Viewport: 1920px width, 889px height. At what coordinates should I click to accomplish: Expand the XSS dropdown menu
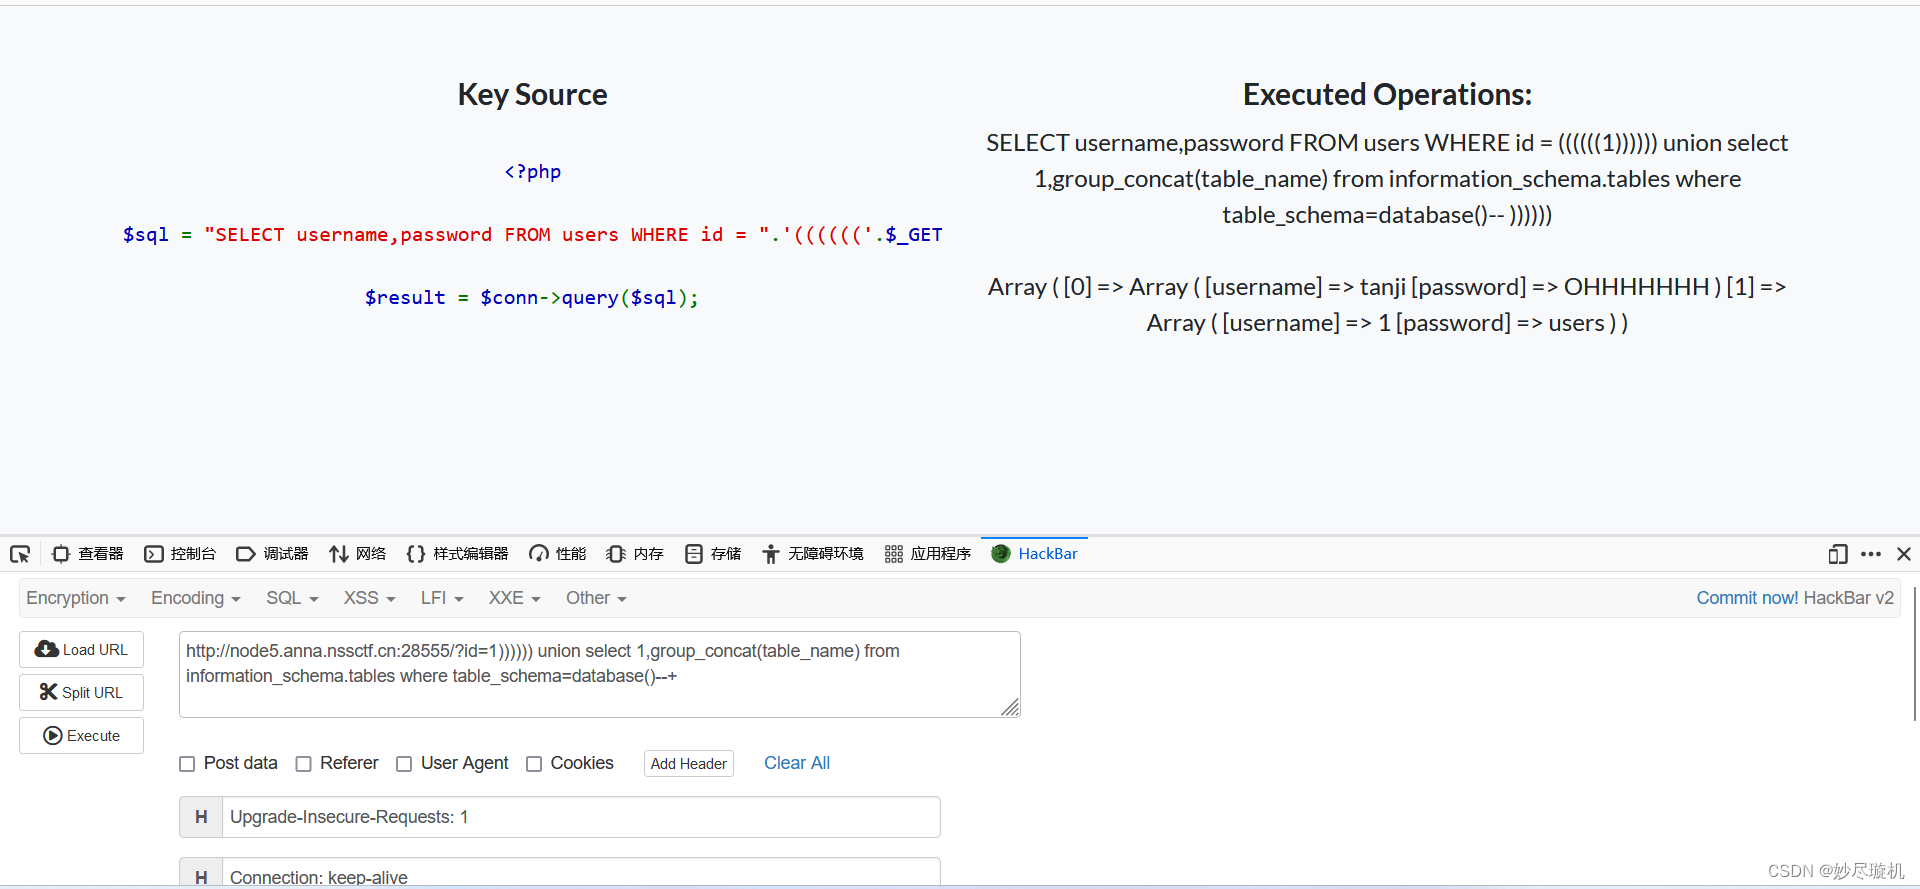(x=370, y=598)
